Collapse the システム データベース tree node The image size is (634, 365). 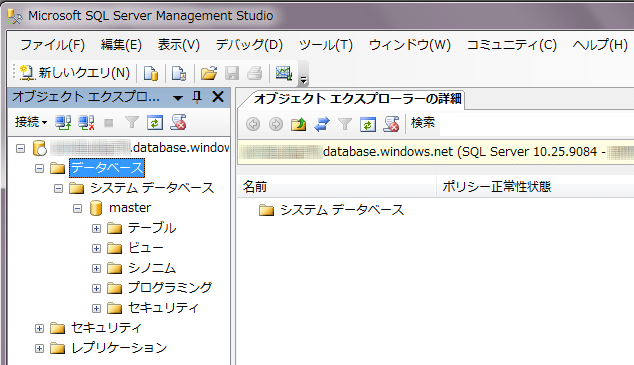[x=59, y=188]
